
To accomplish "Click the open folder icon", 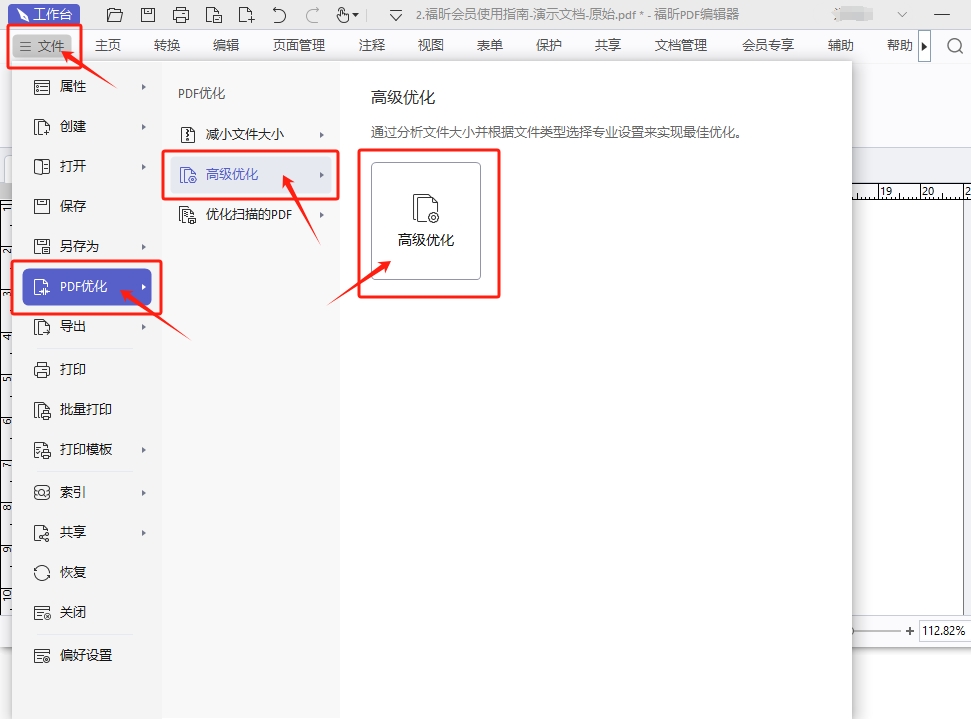I will click(114, 14).
